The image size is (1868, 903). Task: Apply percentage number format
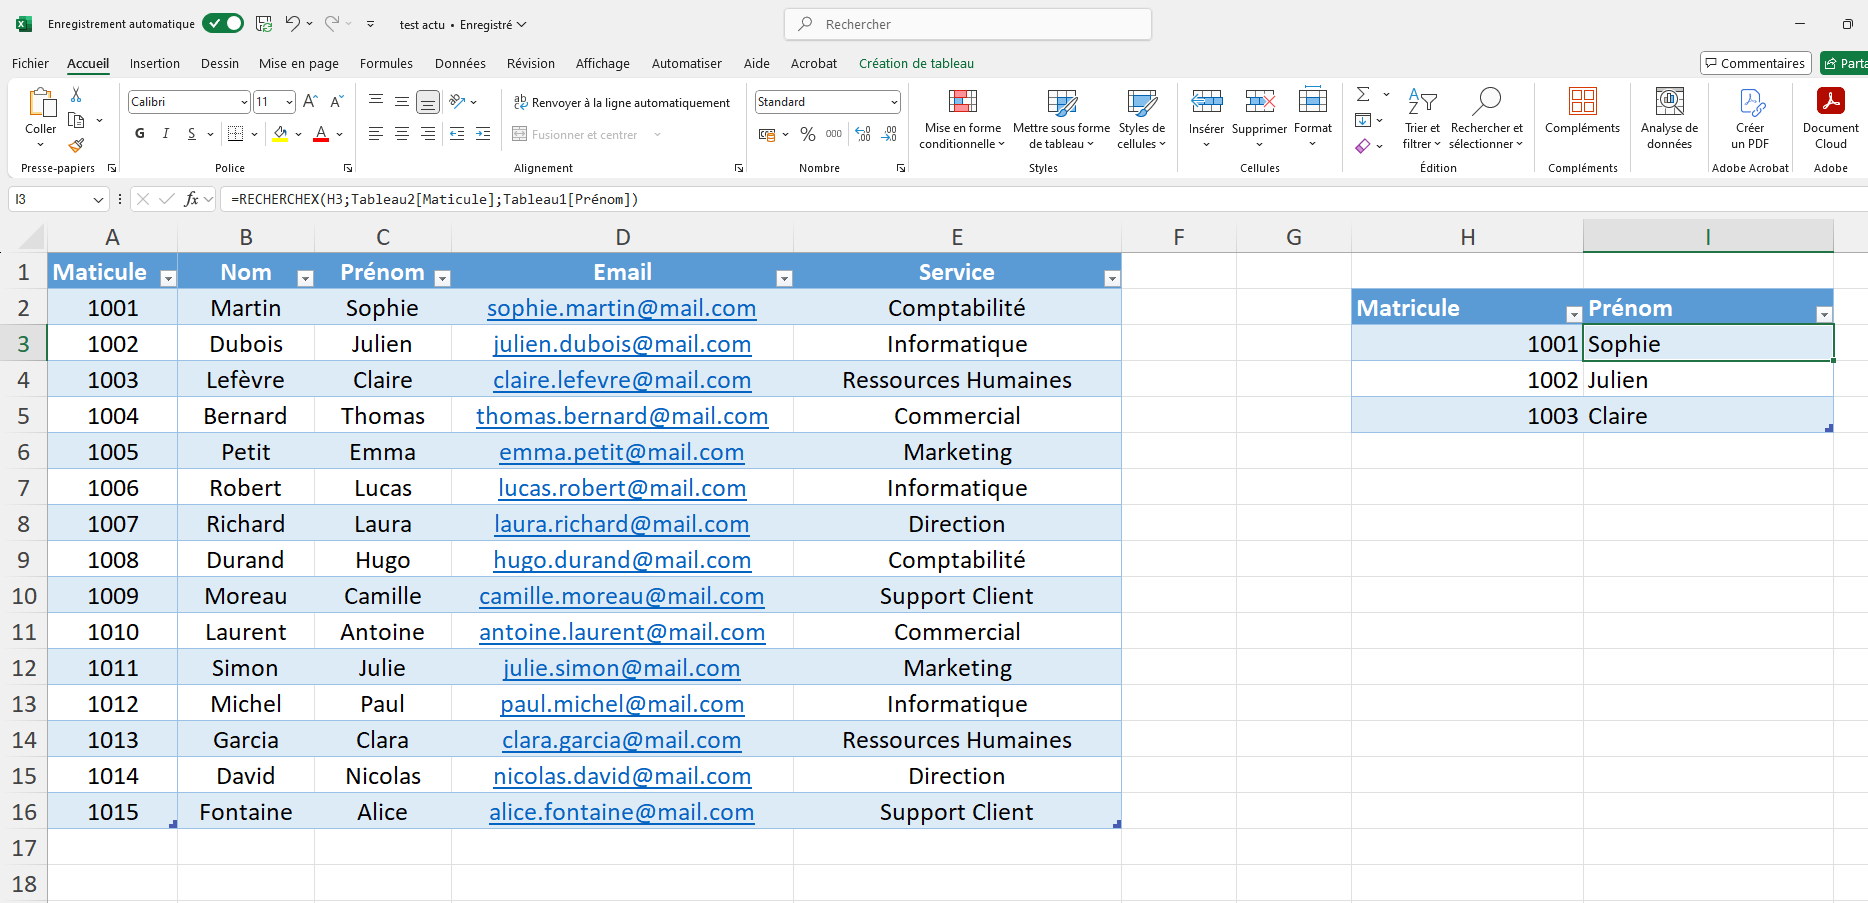tap(808, 134)
